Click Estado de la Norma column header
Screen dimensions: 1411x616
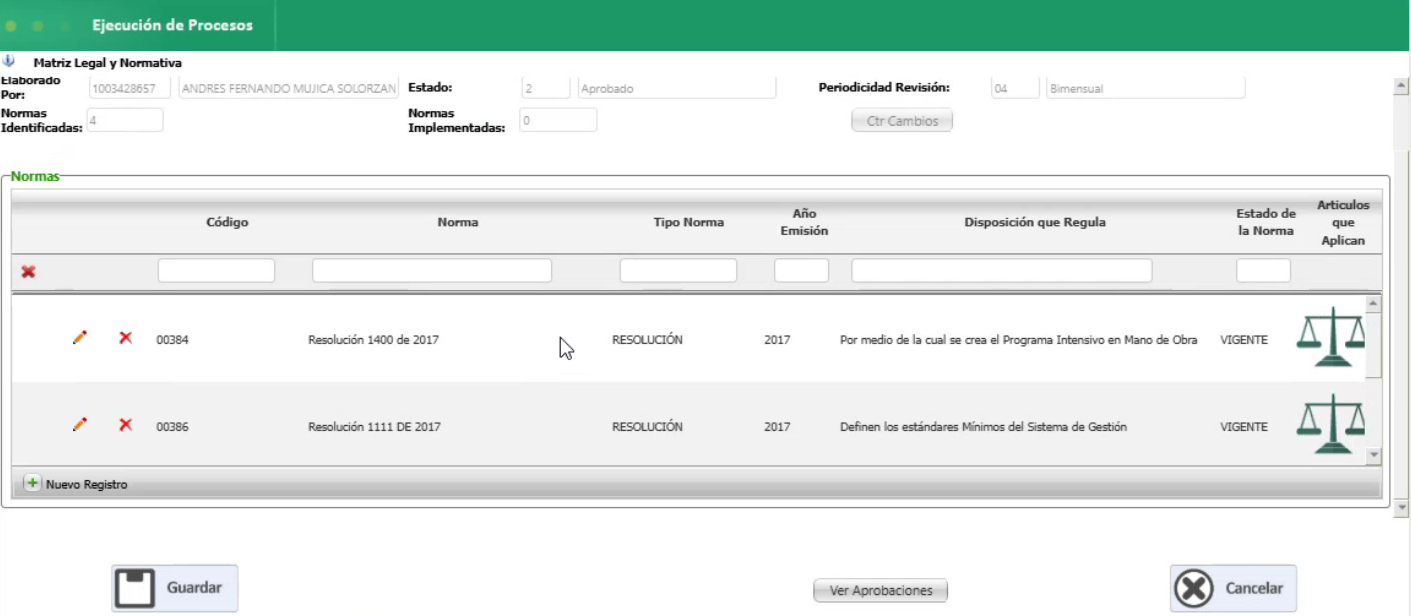tap(1265, 222)
